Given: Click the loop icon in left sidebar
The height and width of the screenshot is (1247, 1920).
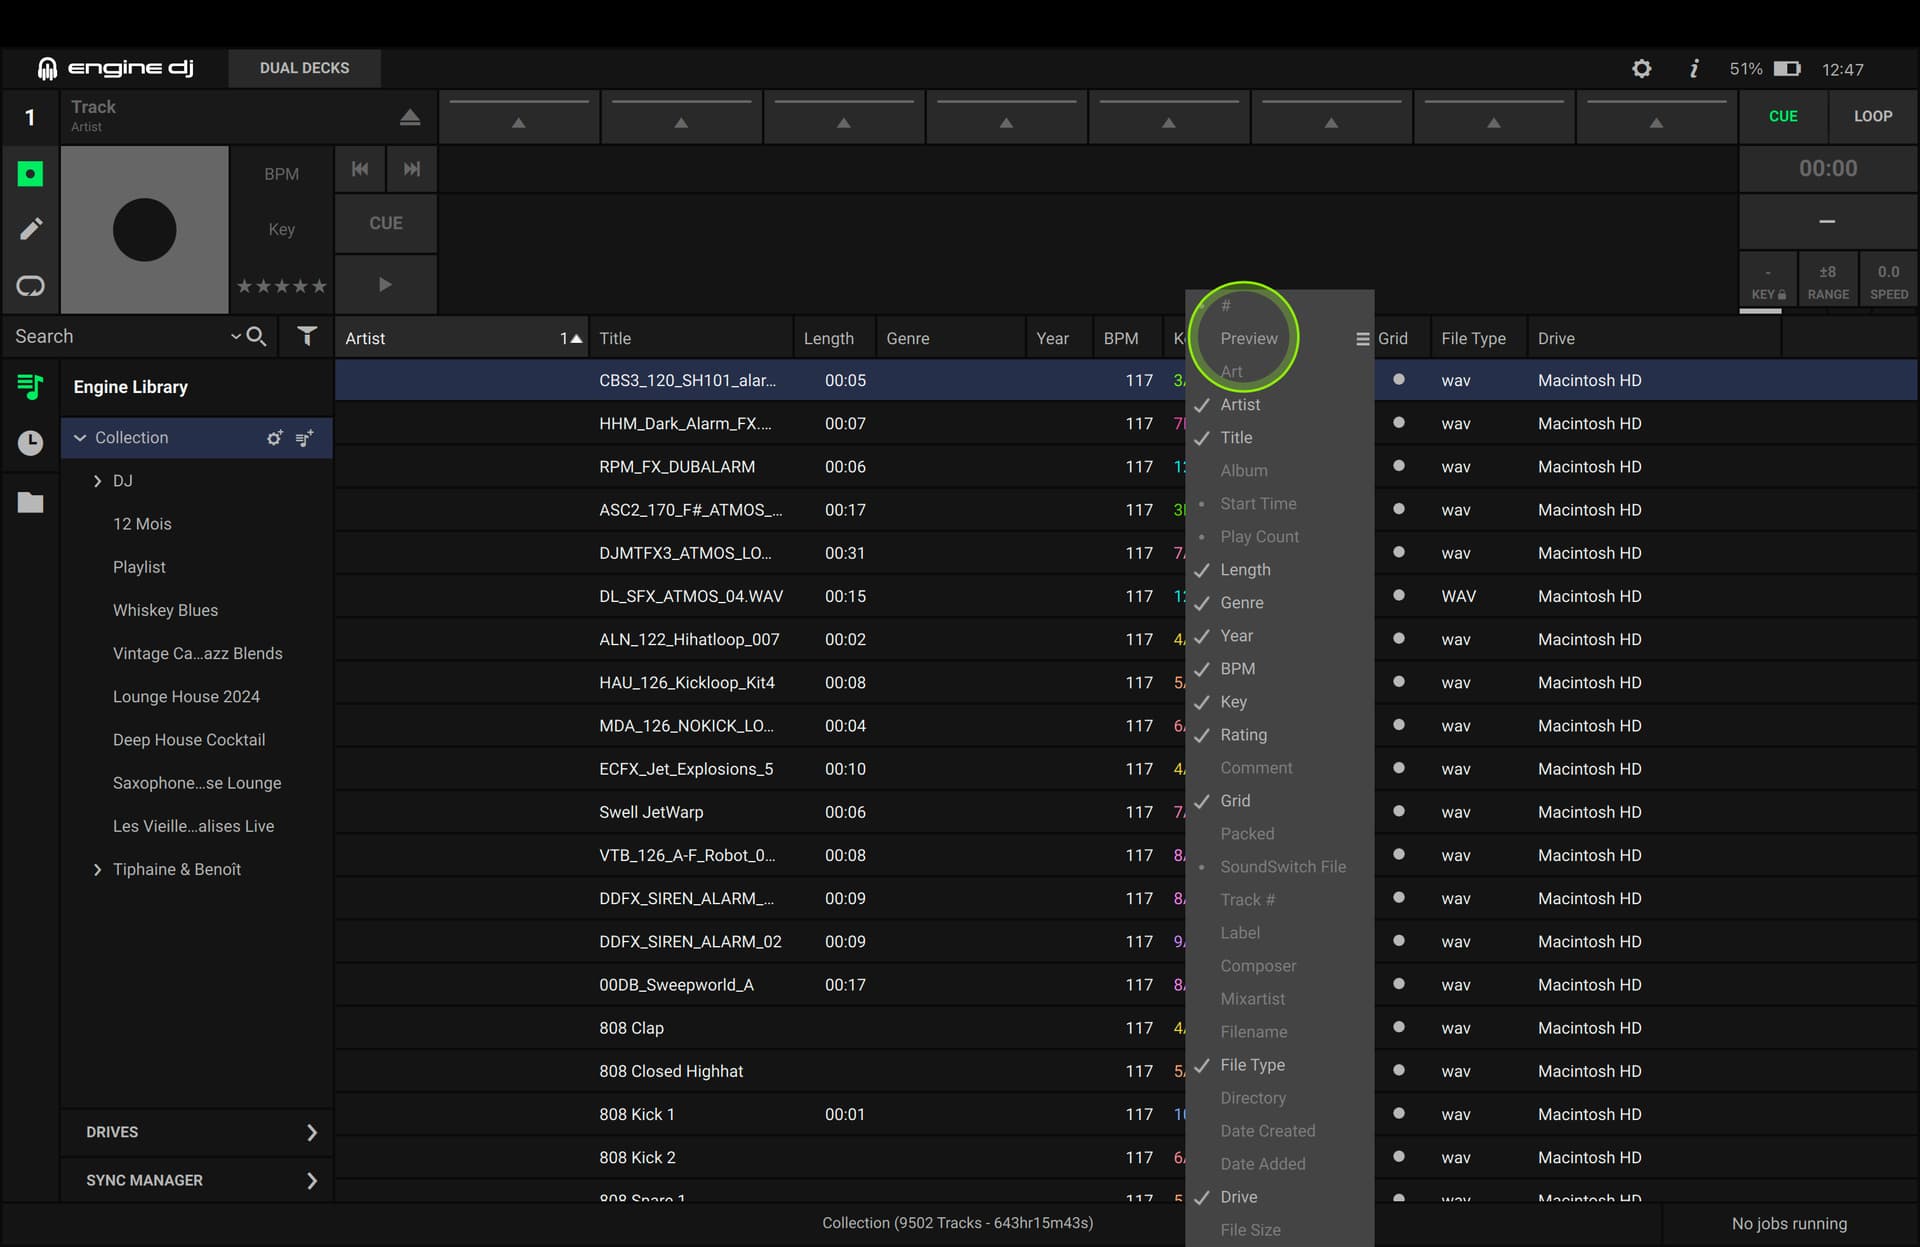Looking at the screenshot, I should (x=31, y=286).
